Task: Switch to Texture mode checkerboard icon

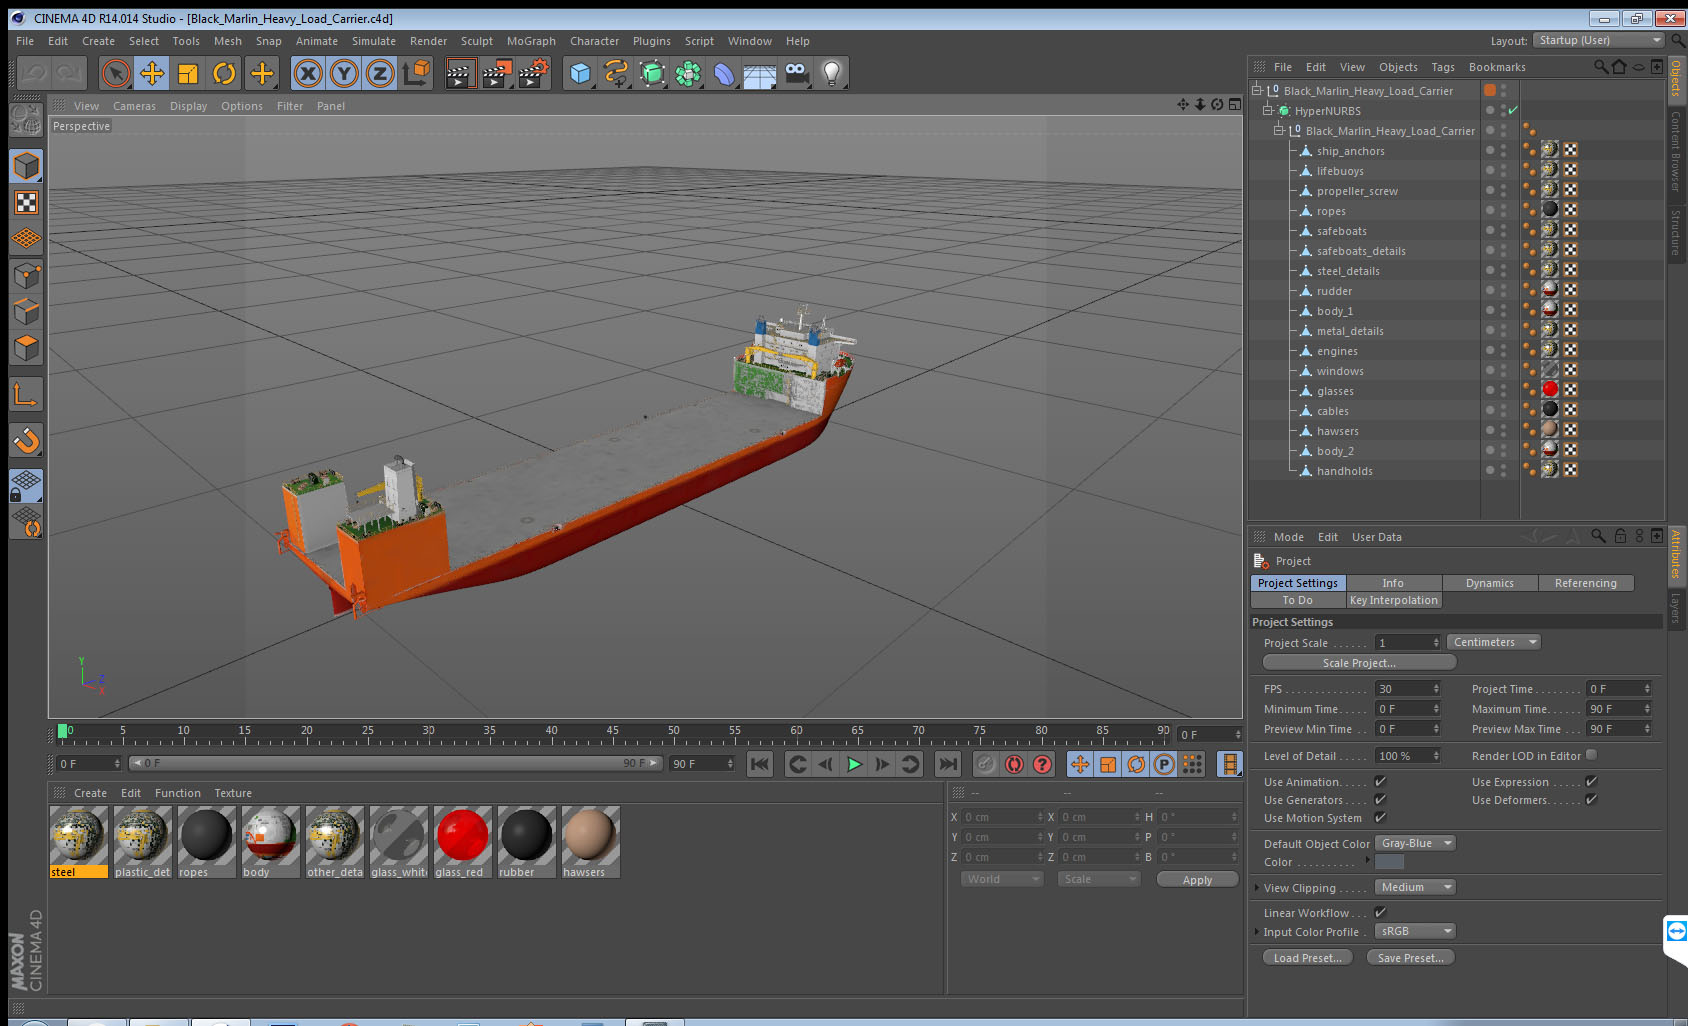Action: point(26,203)
